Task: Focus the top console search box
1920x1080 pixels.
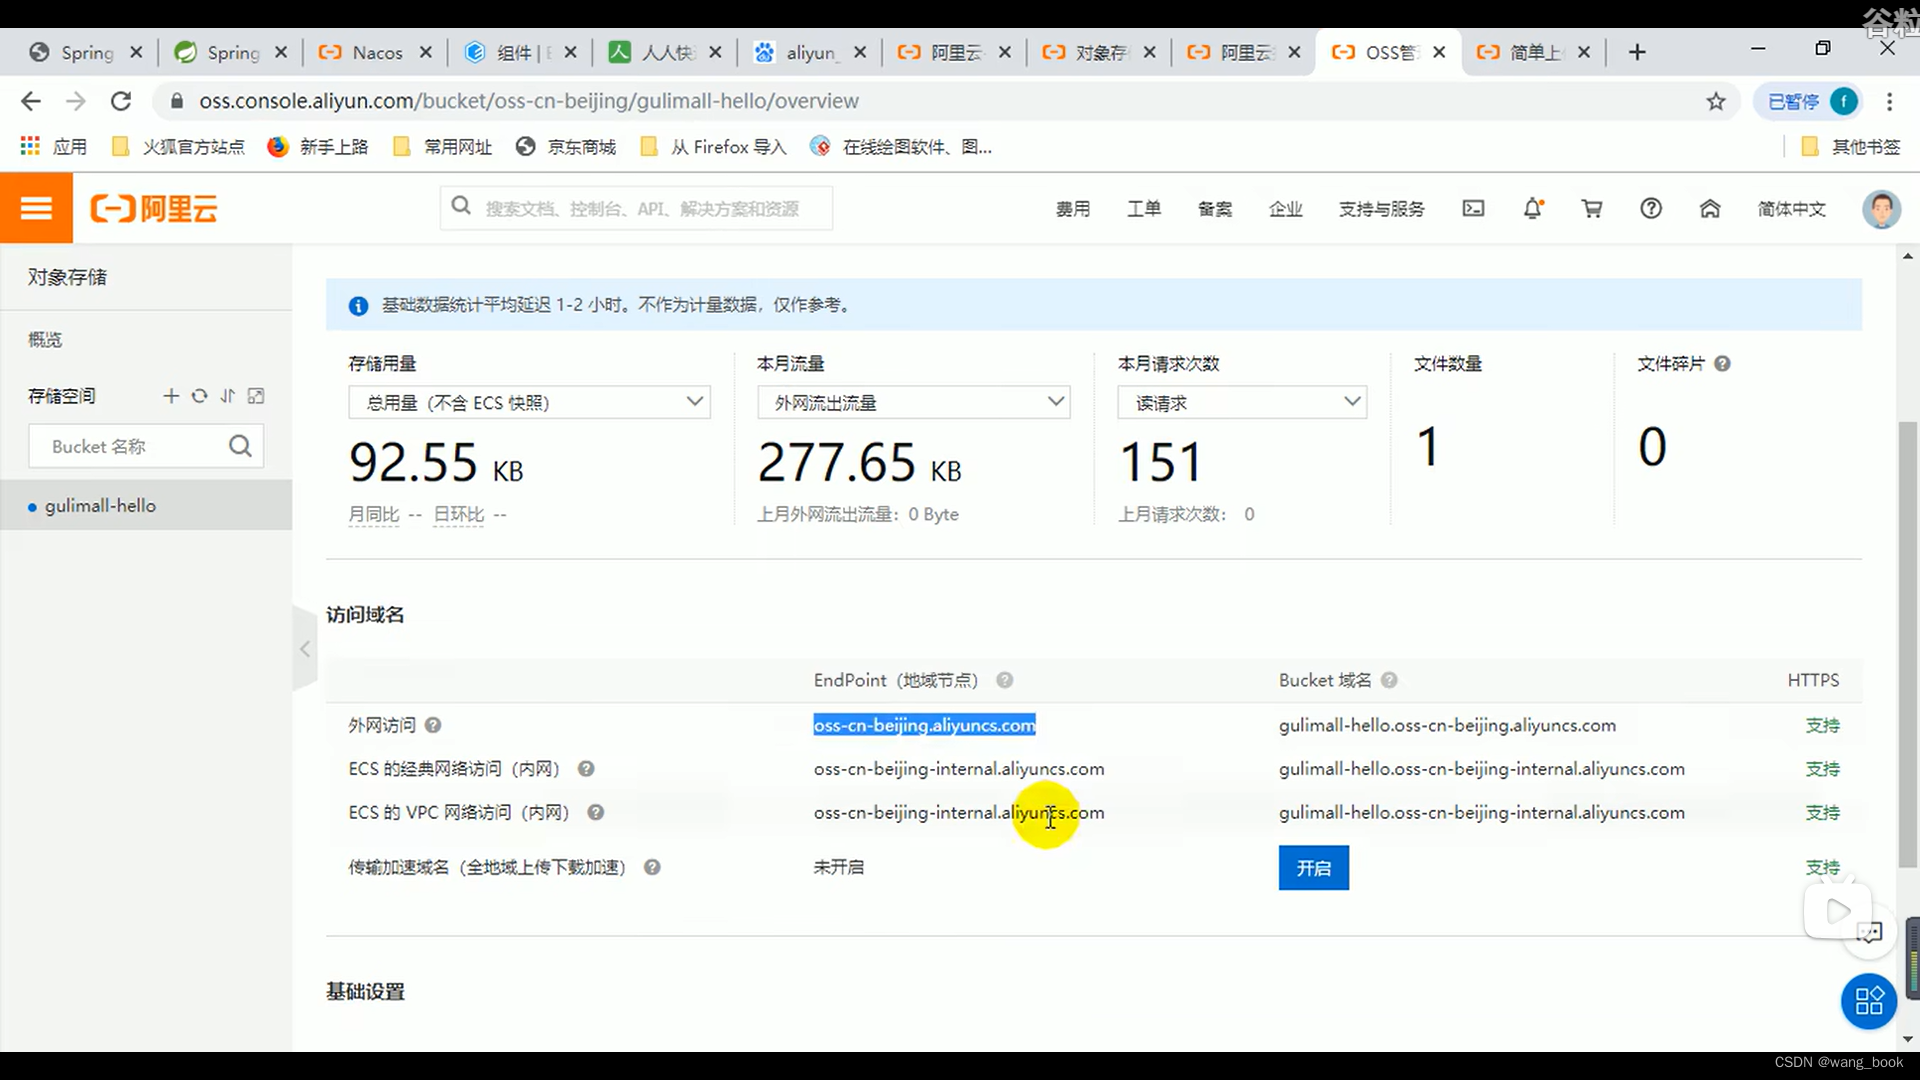Action: click(636, 208)
